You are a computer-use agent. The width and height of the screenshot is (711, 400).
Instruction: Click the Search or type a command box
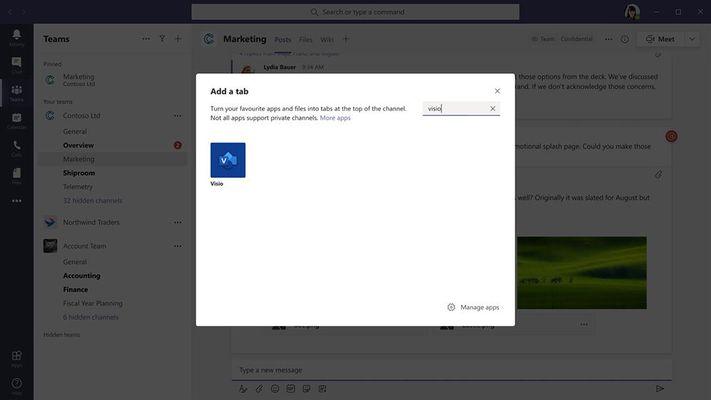pos(356,12)
